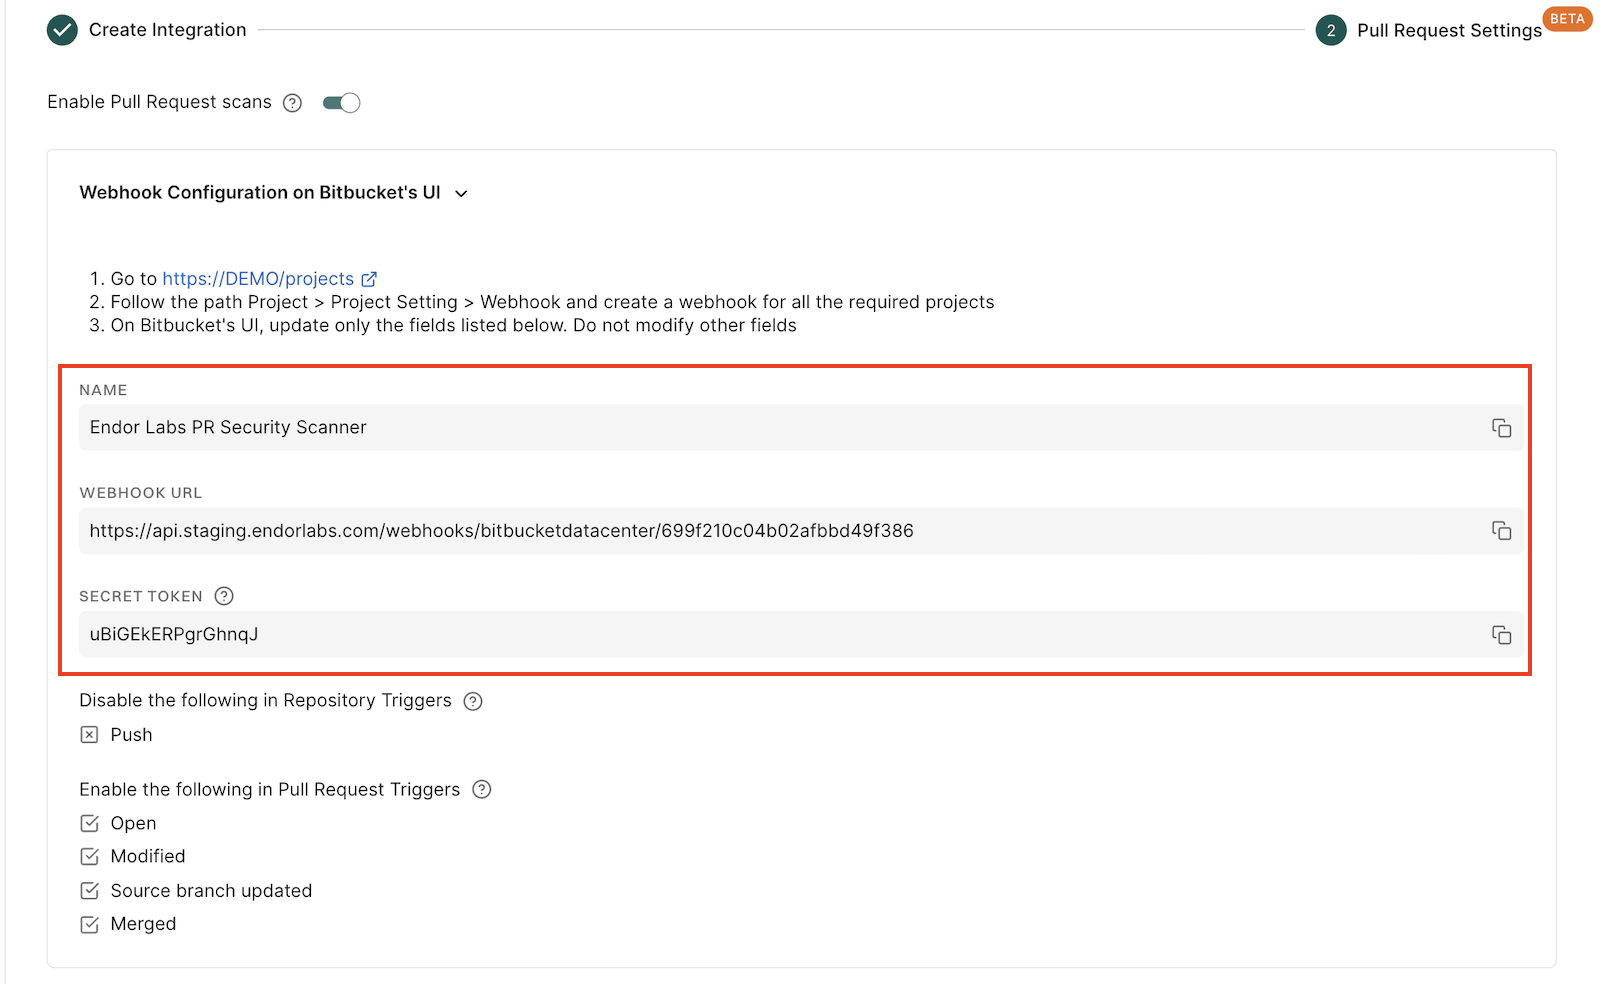1605x984 pixels.
Task: Click the Secret Token help icon
Action: tap(223, 595)
